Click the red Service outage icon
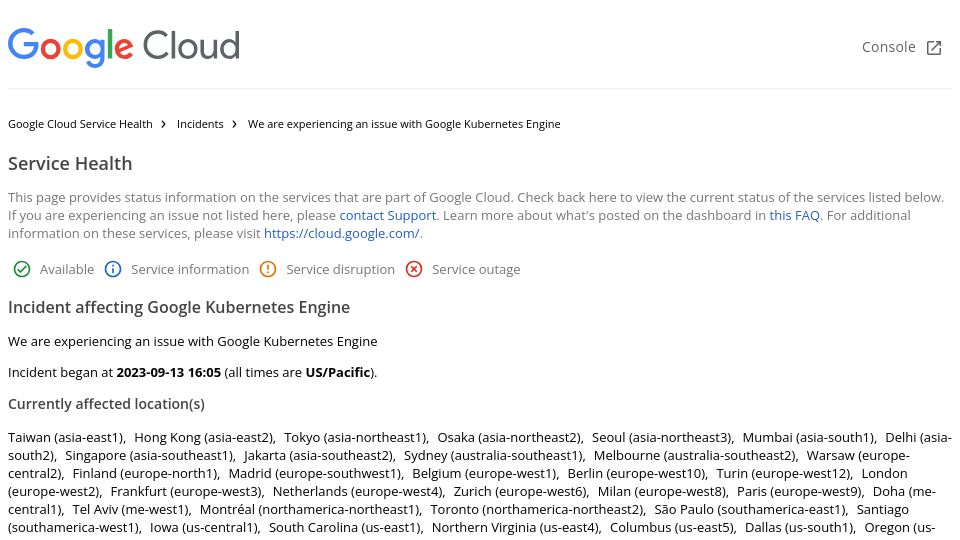 [x=414, y=269]
